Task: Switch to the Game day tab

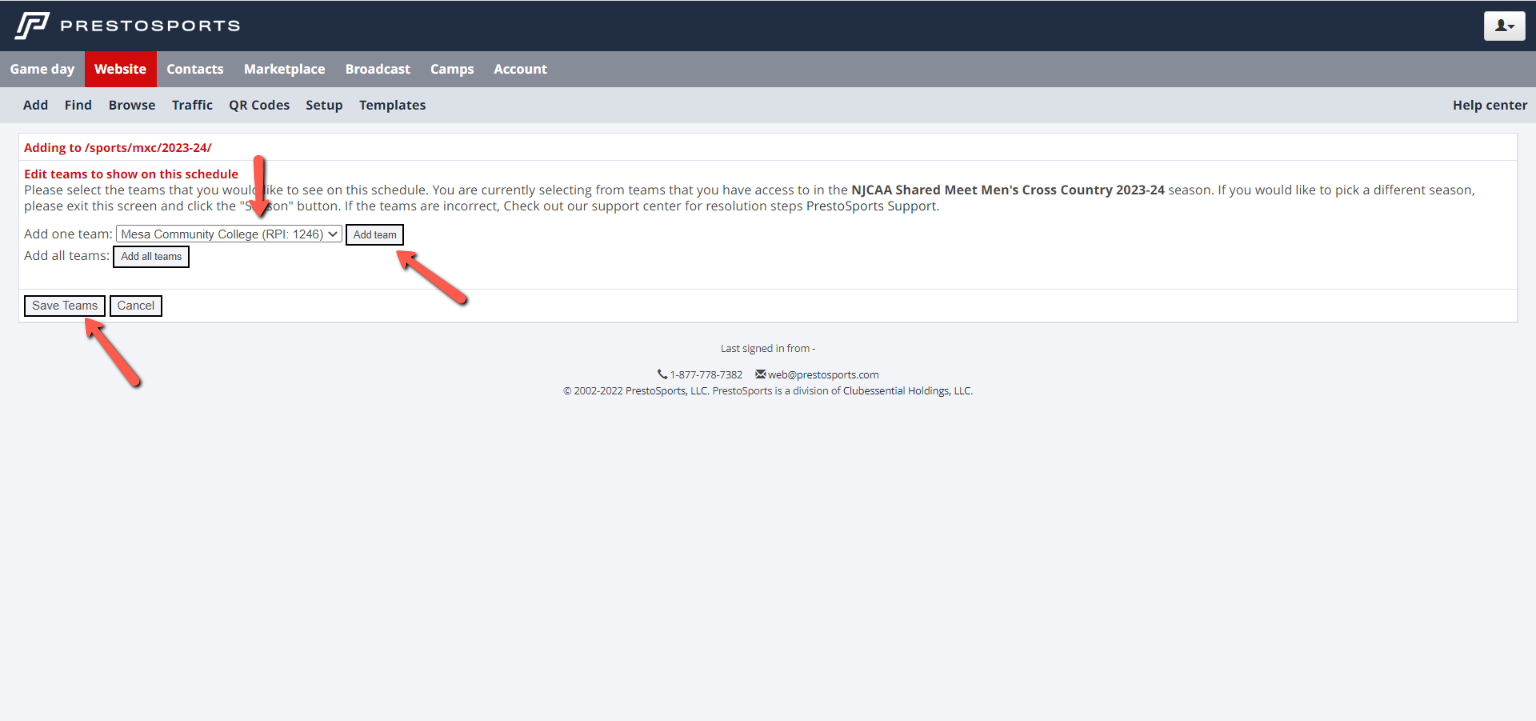Action: click(x=42, y=69)
